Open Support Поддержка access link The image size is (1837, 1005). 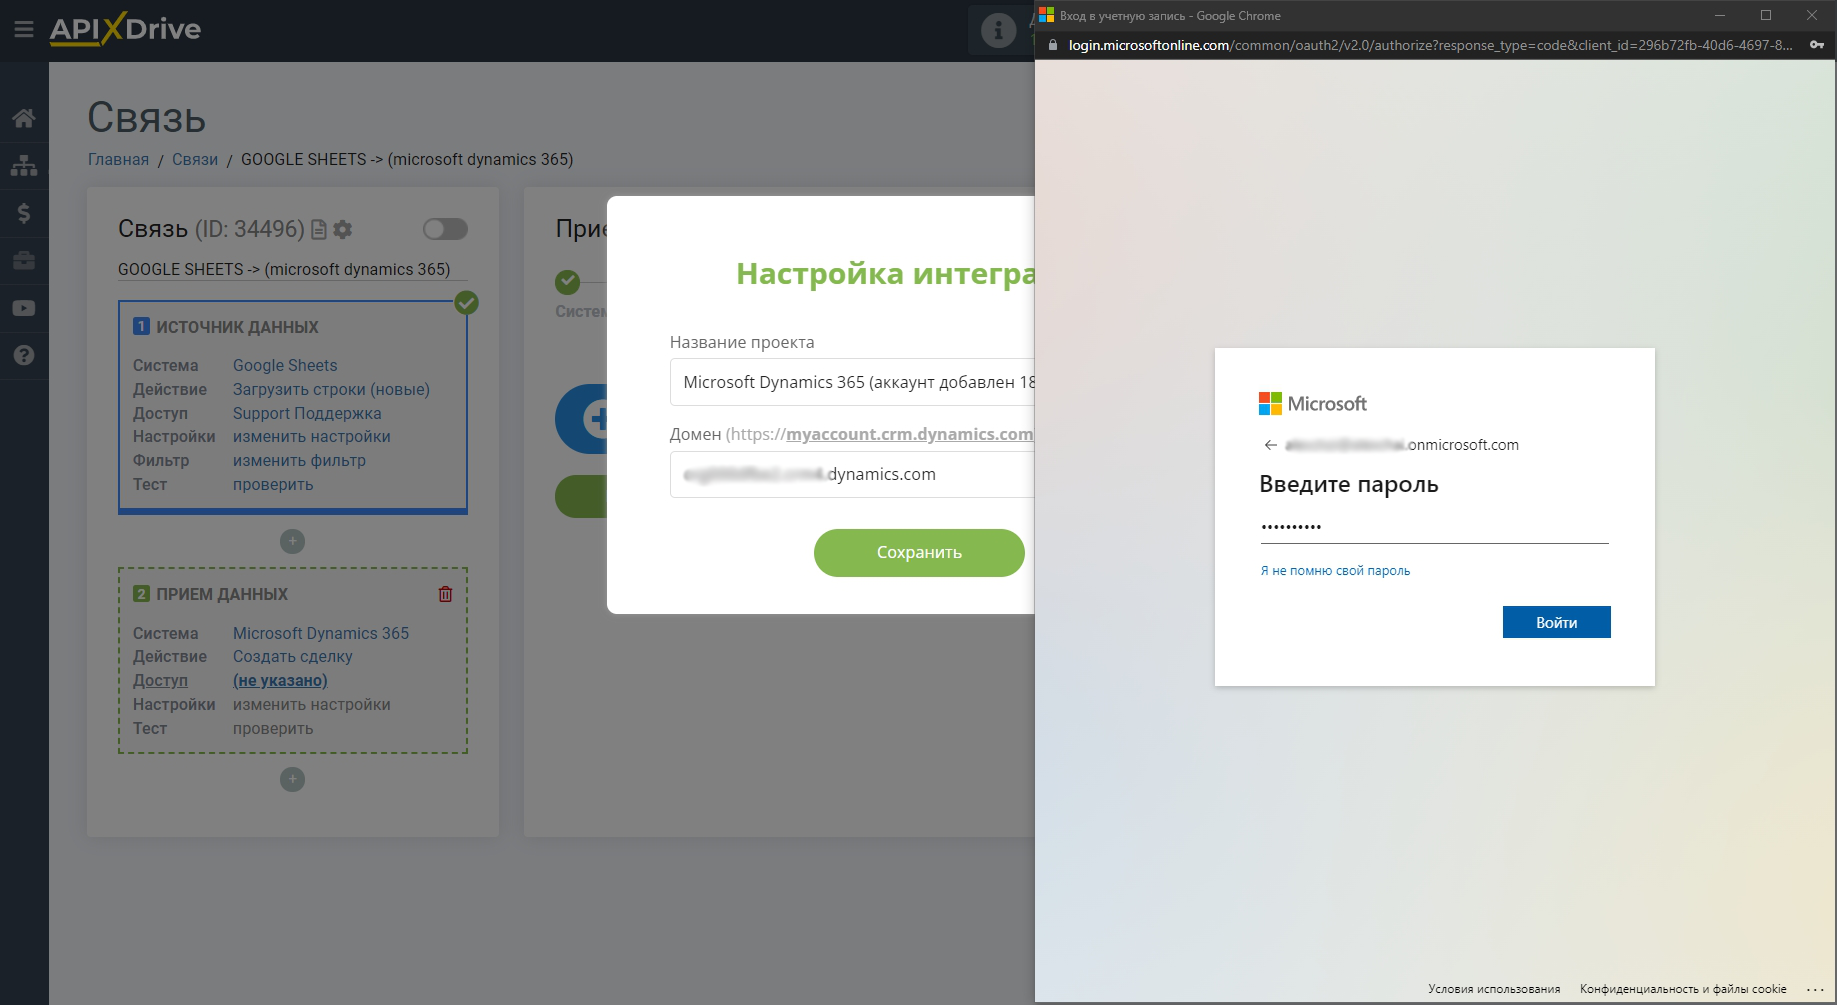click(x=307, y=413)
